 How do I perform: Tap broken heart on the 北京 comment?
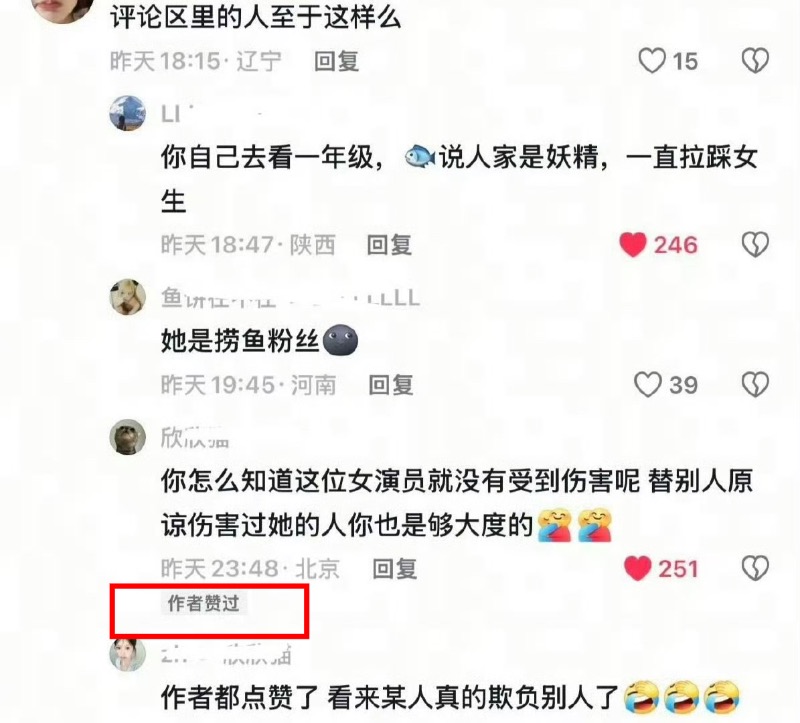pyautogui.click(x=755, y=568)
